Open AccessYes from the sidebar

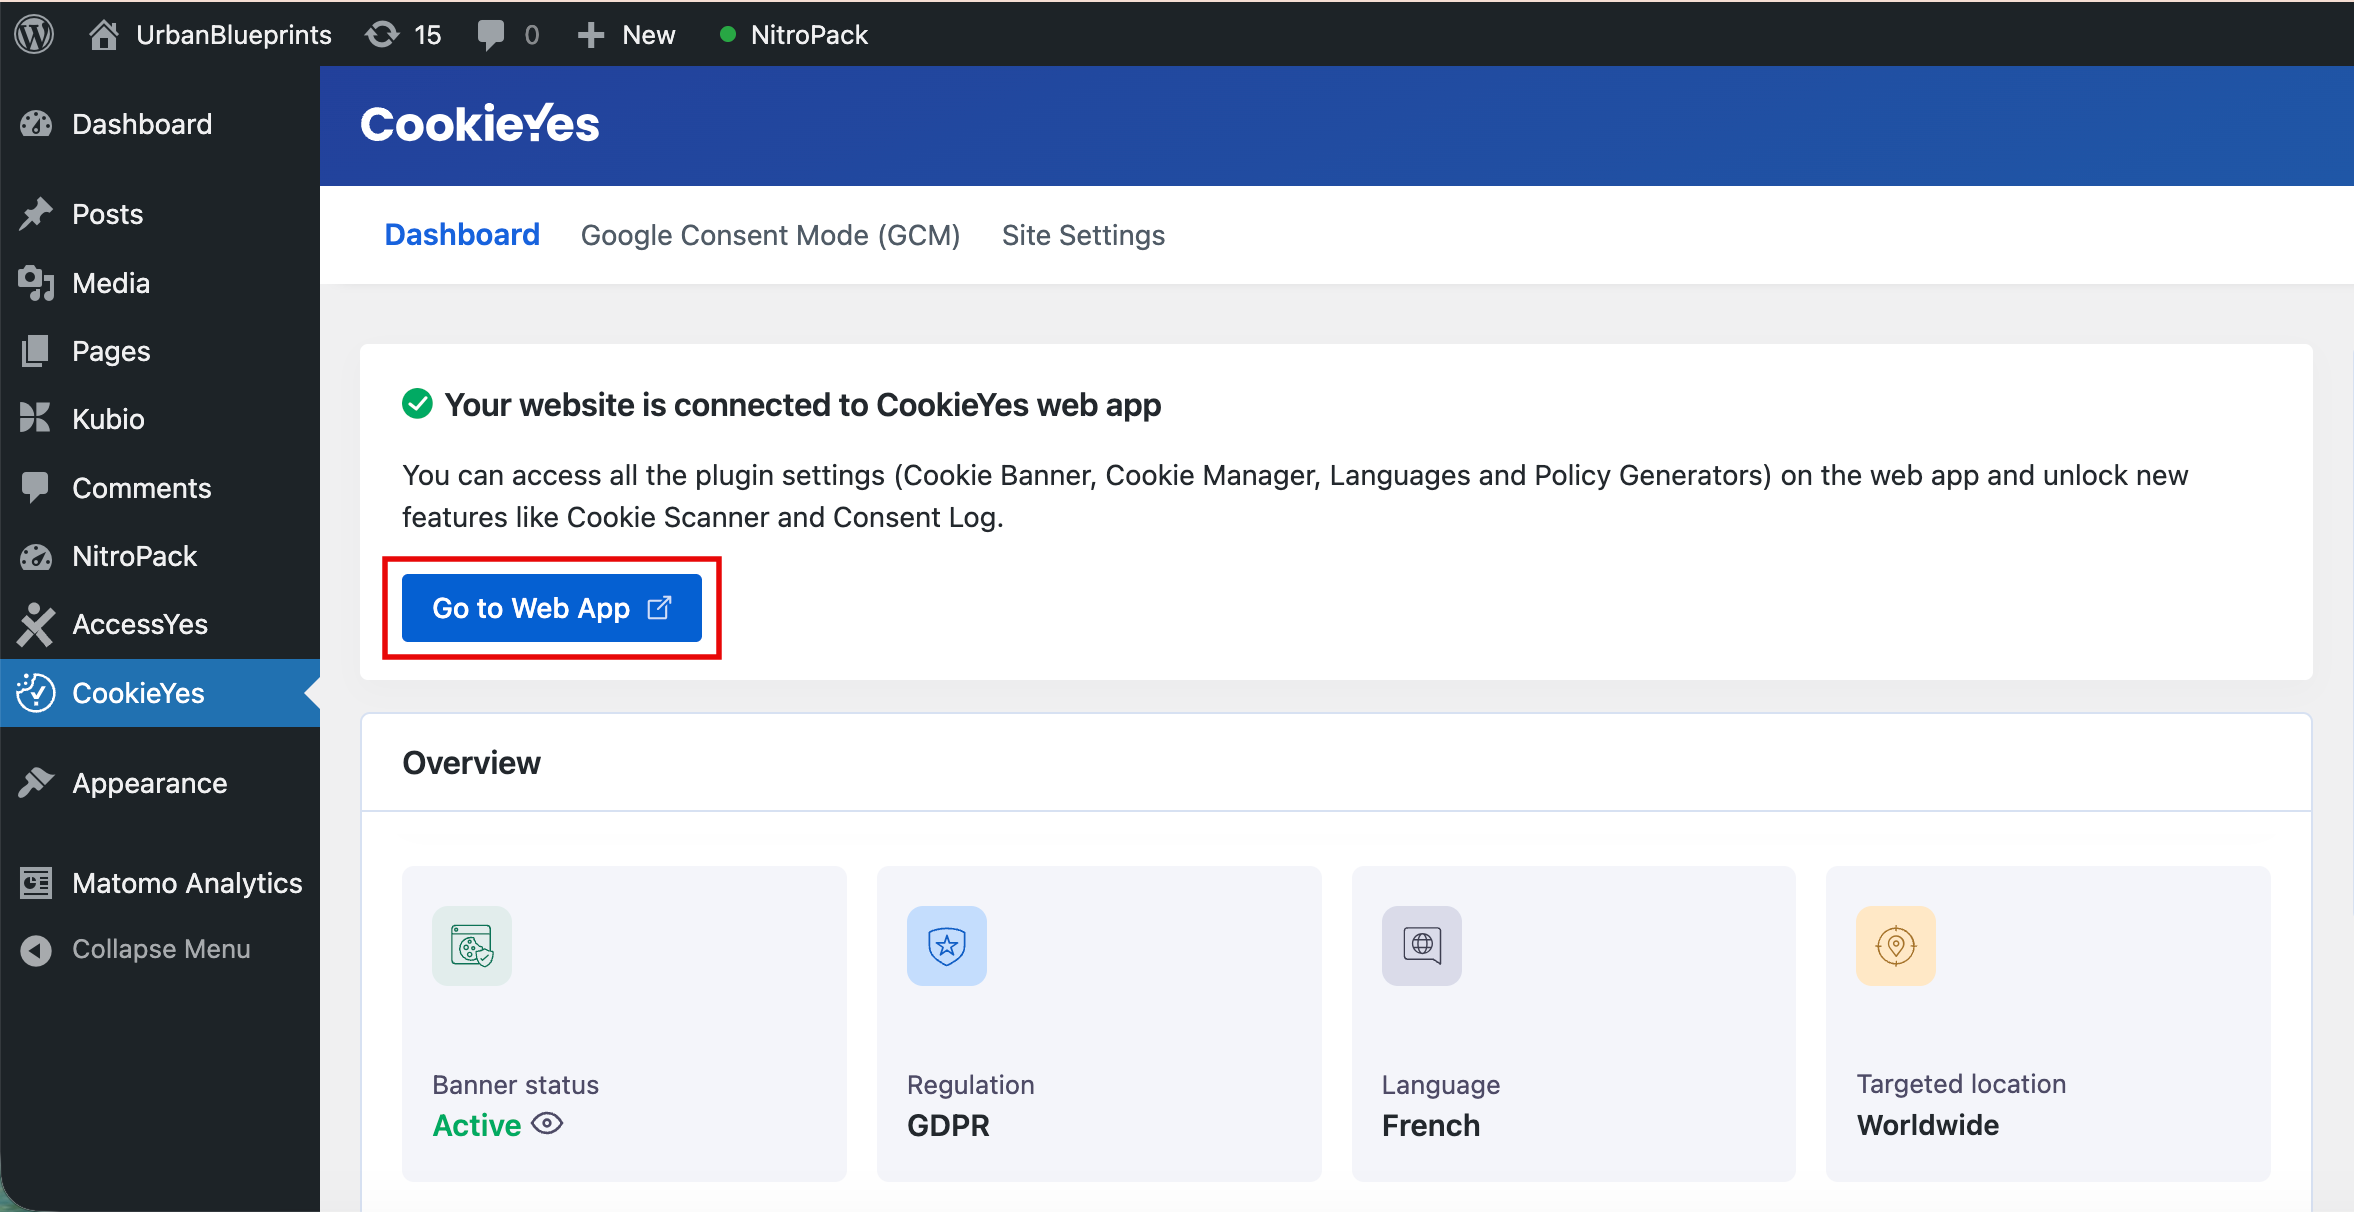point(139,624)
